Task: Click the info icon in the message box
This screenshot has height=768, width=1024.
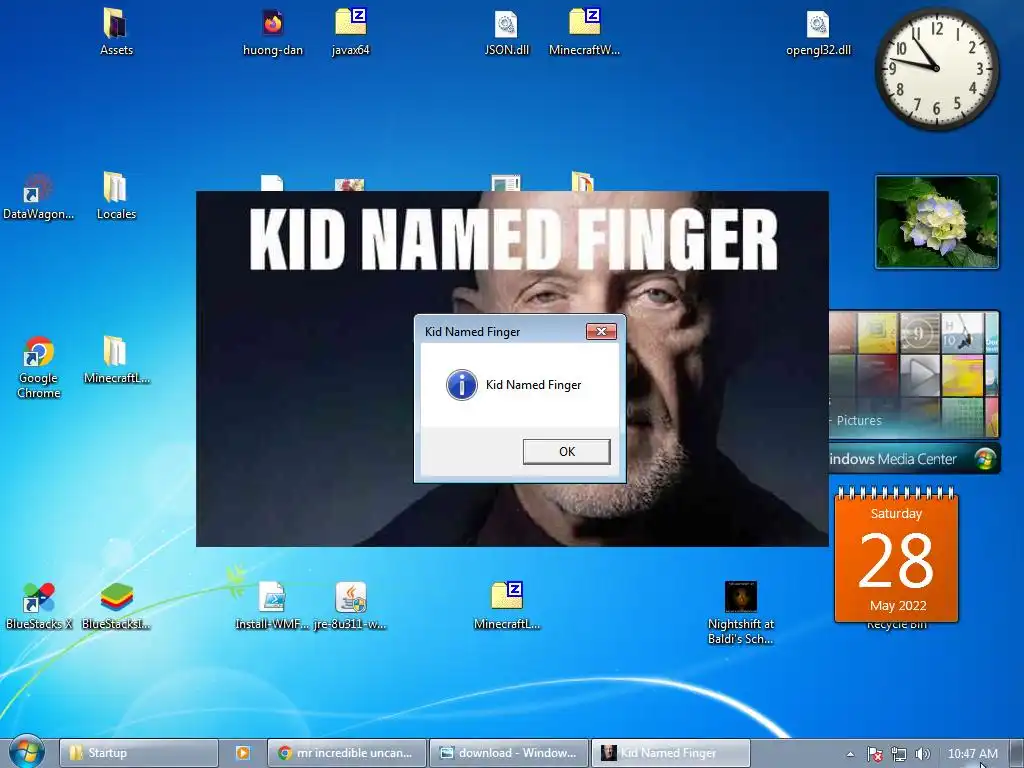Action: point(461,385)
